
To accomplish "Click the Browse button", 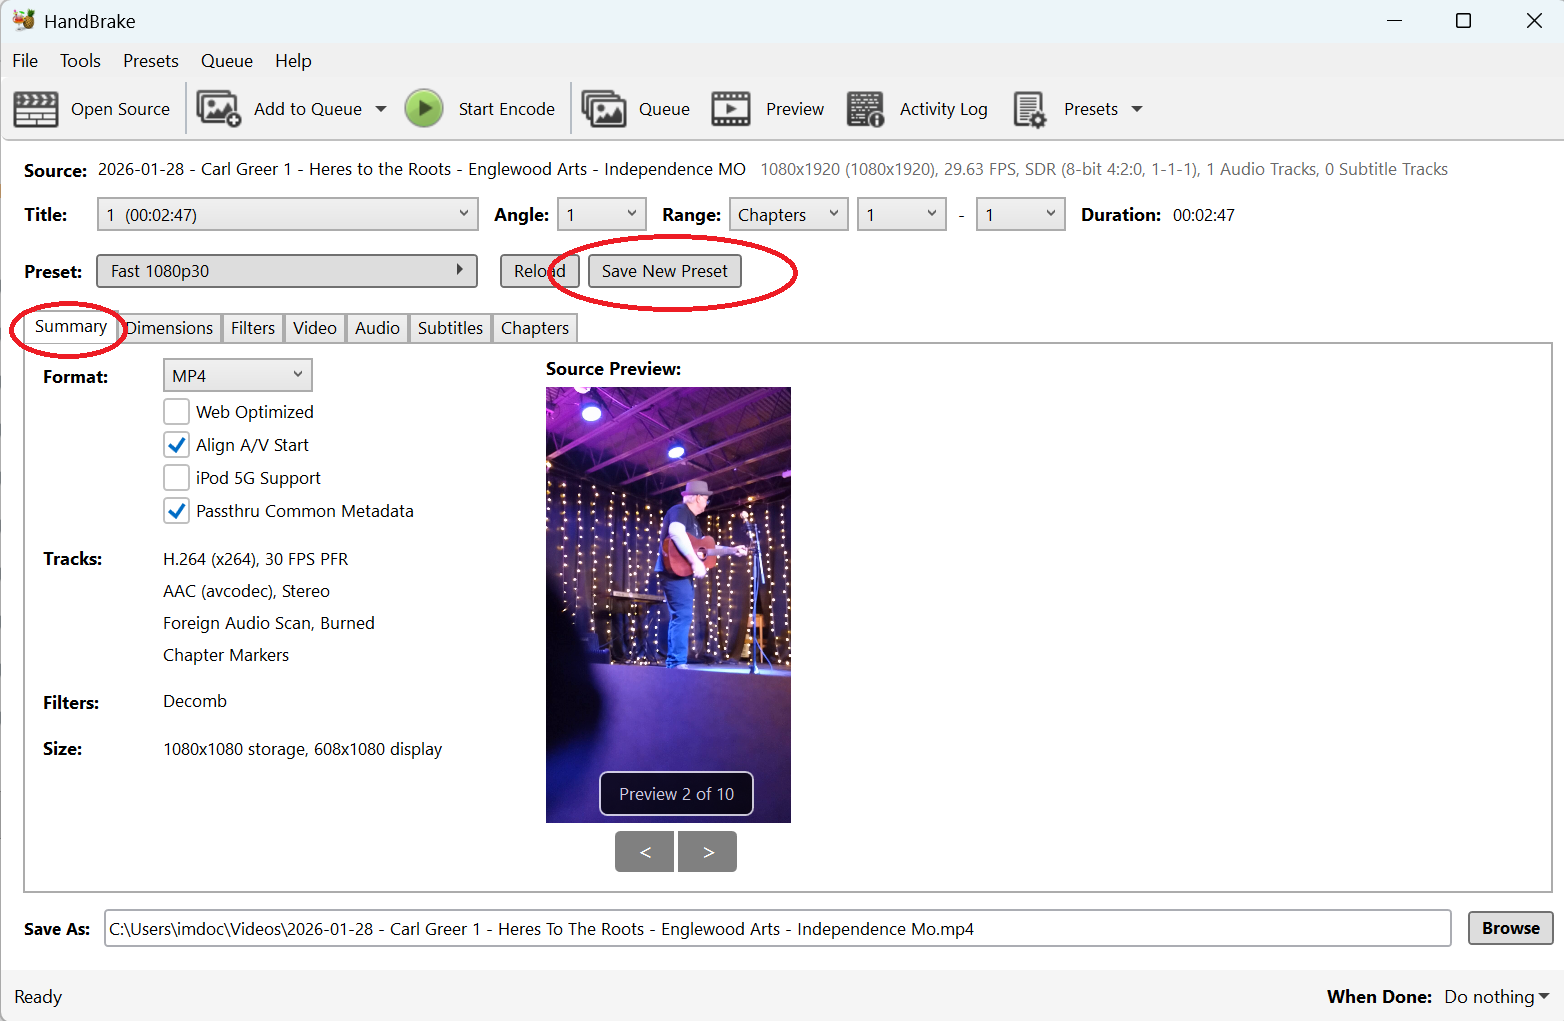I will (1510, 928).
